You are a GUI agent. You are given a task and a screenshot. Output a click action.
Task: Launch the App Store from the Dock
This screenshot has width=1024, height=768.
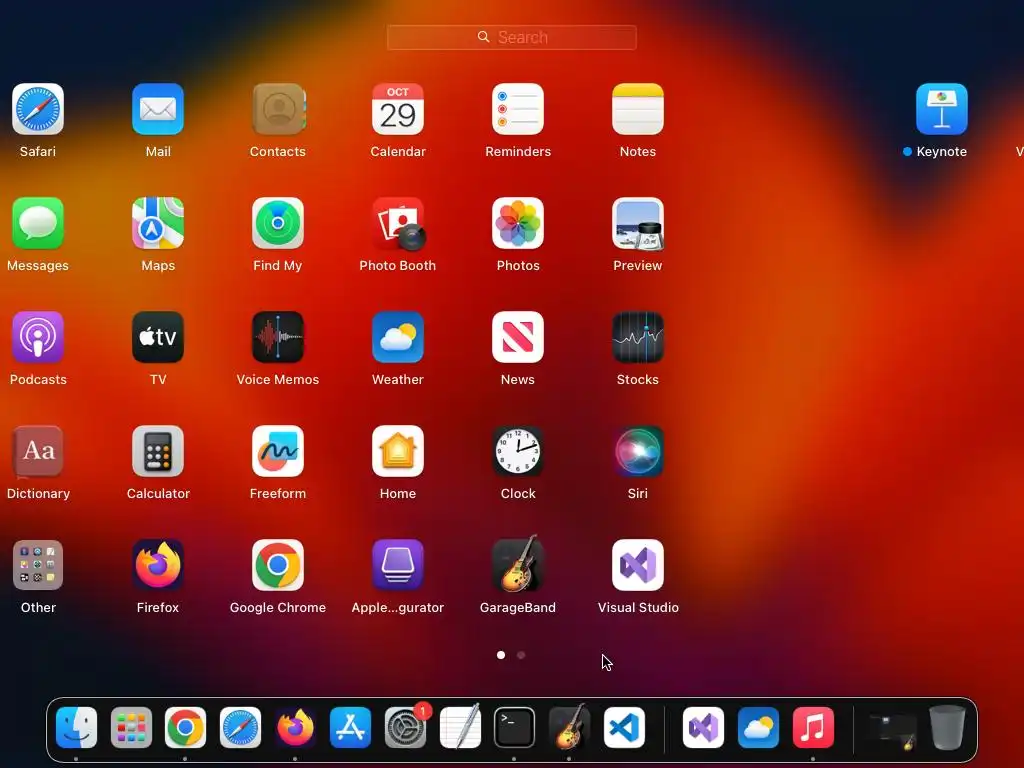[x=350, y=728]
